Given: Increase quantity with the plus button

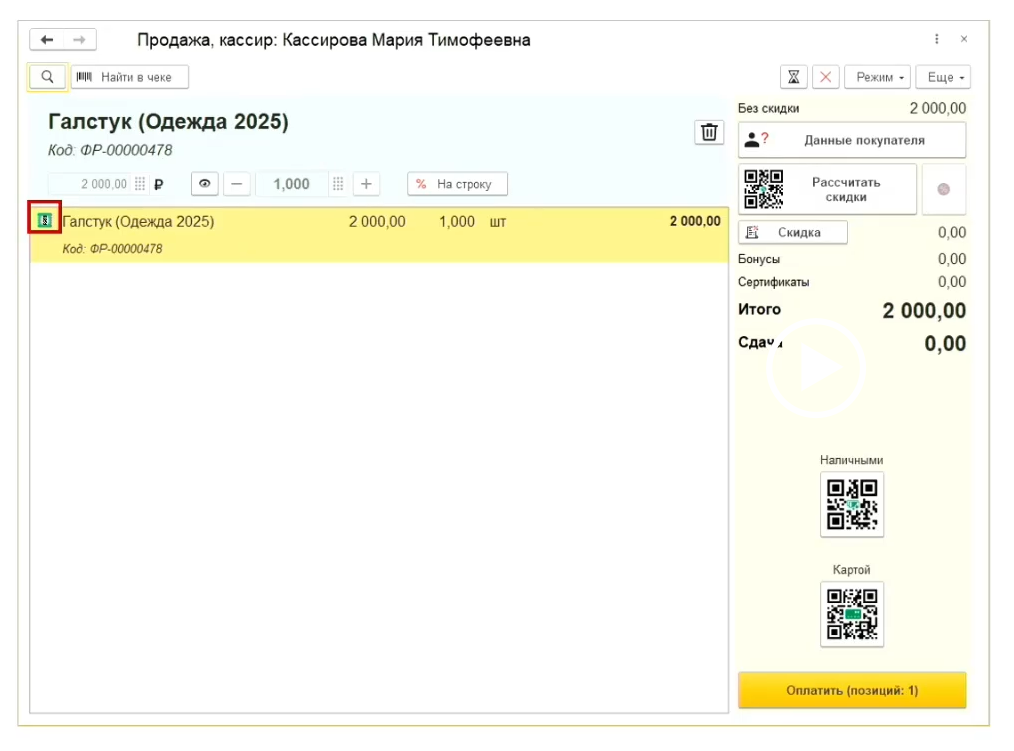Looking at the screenshot, I should 366,184.
